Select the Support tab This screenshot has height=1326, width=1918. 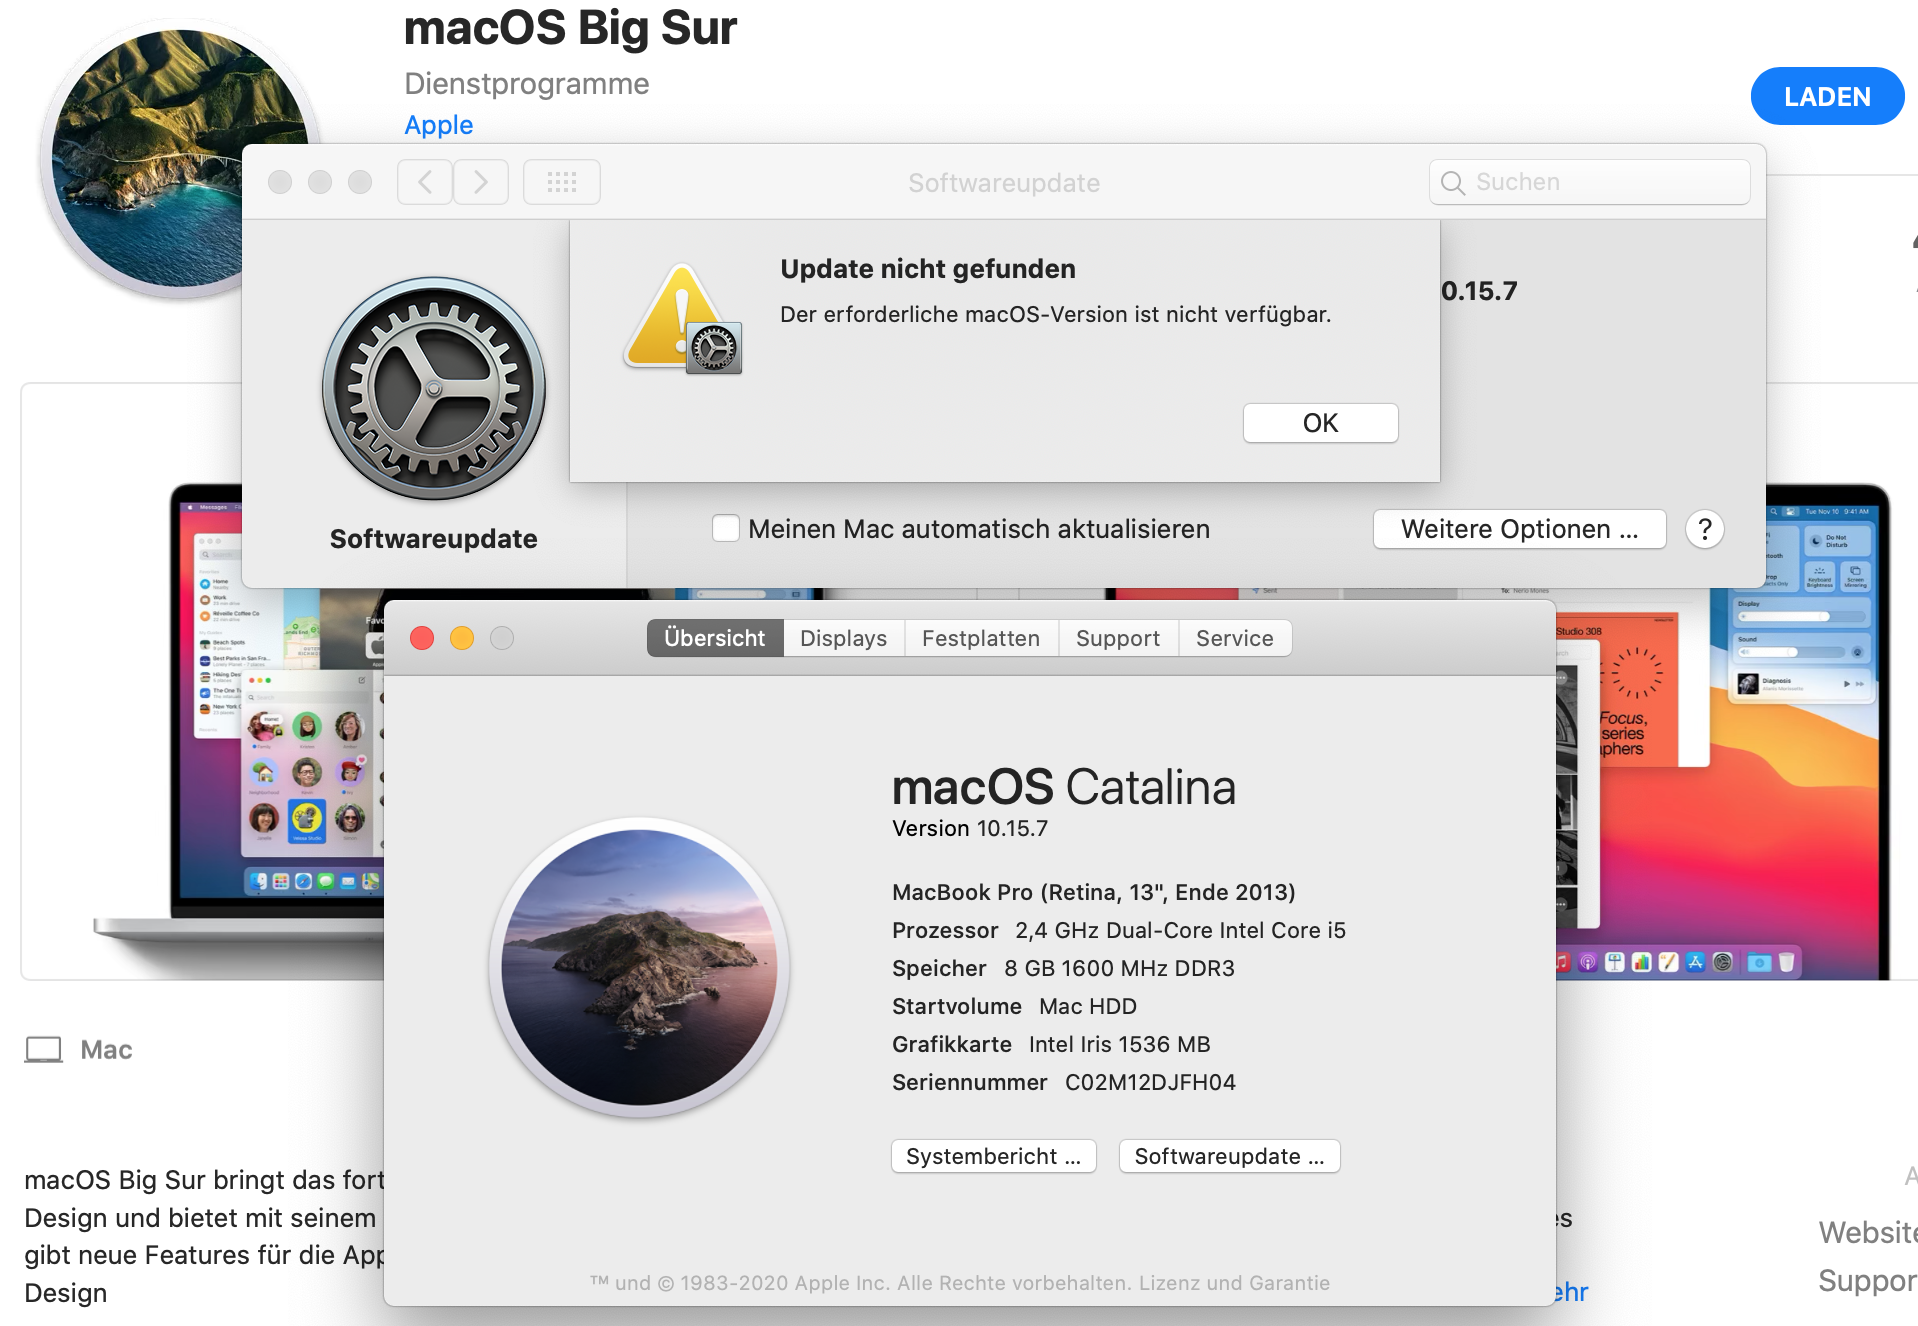click(1118, 638)
